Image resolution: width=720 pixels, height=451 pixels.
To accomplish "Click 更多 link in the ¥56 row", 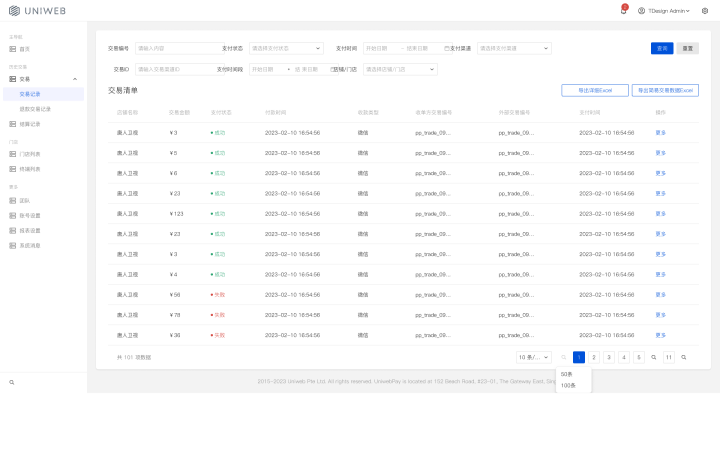I will [x=660, y=294].
